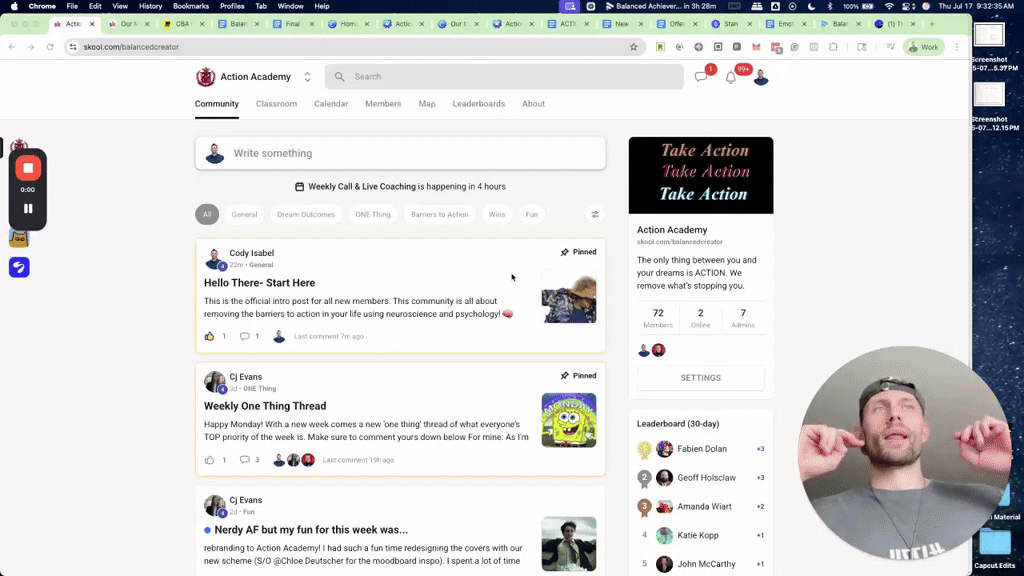Open the Apple menu
Screen dimensions: 1024x576
(x=14, y=6)
